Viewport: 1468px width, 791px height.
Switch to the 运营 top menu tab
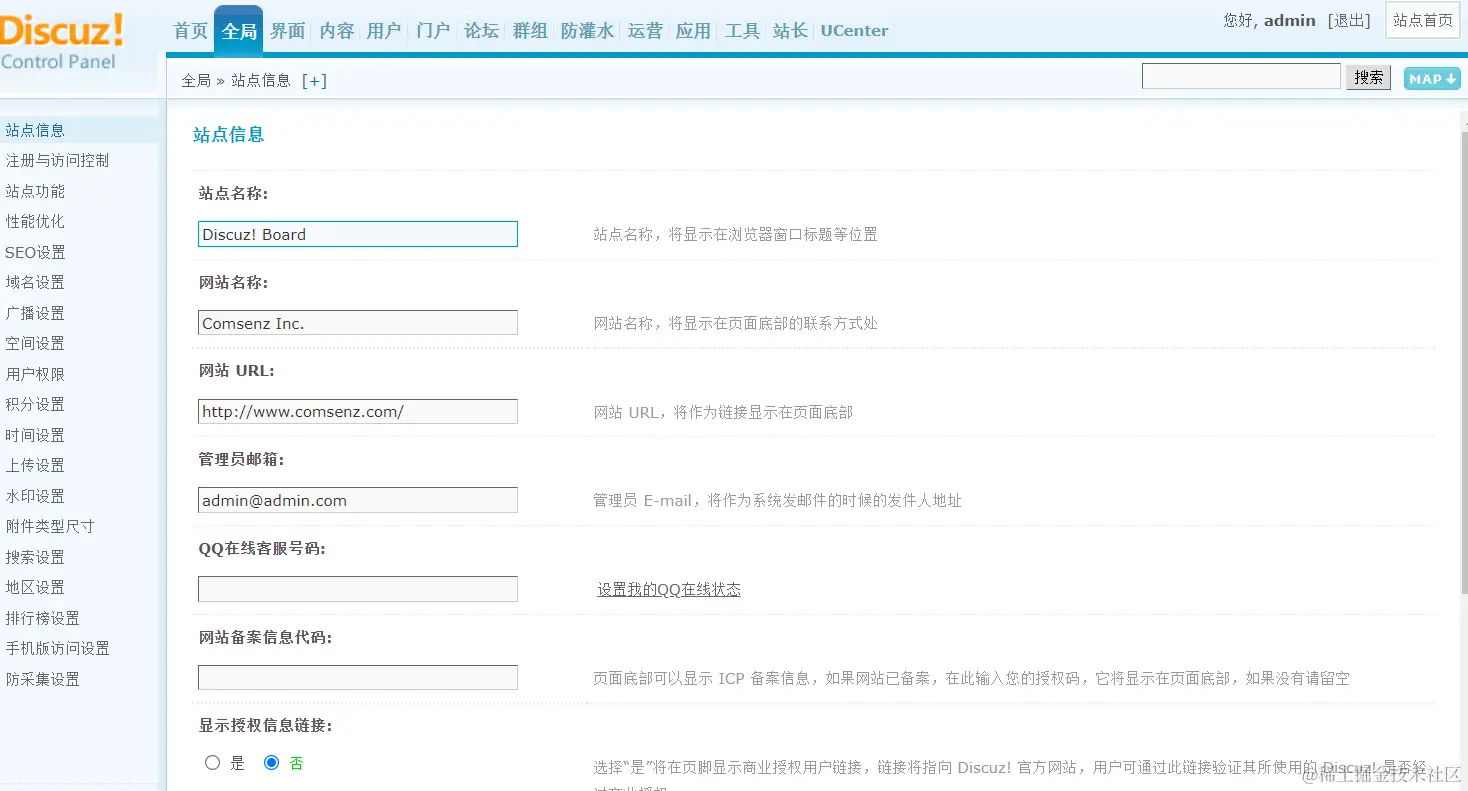pos(645,31)
